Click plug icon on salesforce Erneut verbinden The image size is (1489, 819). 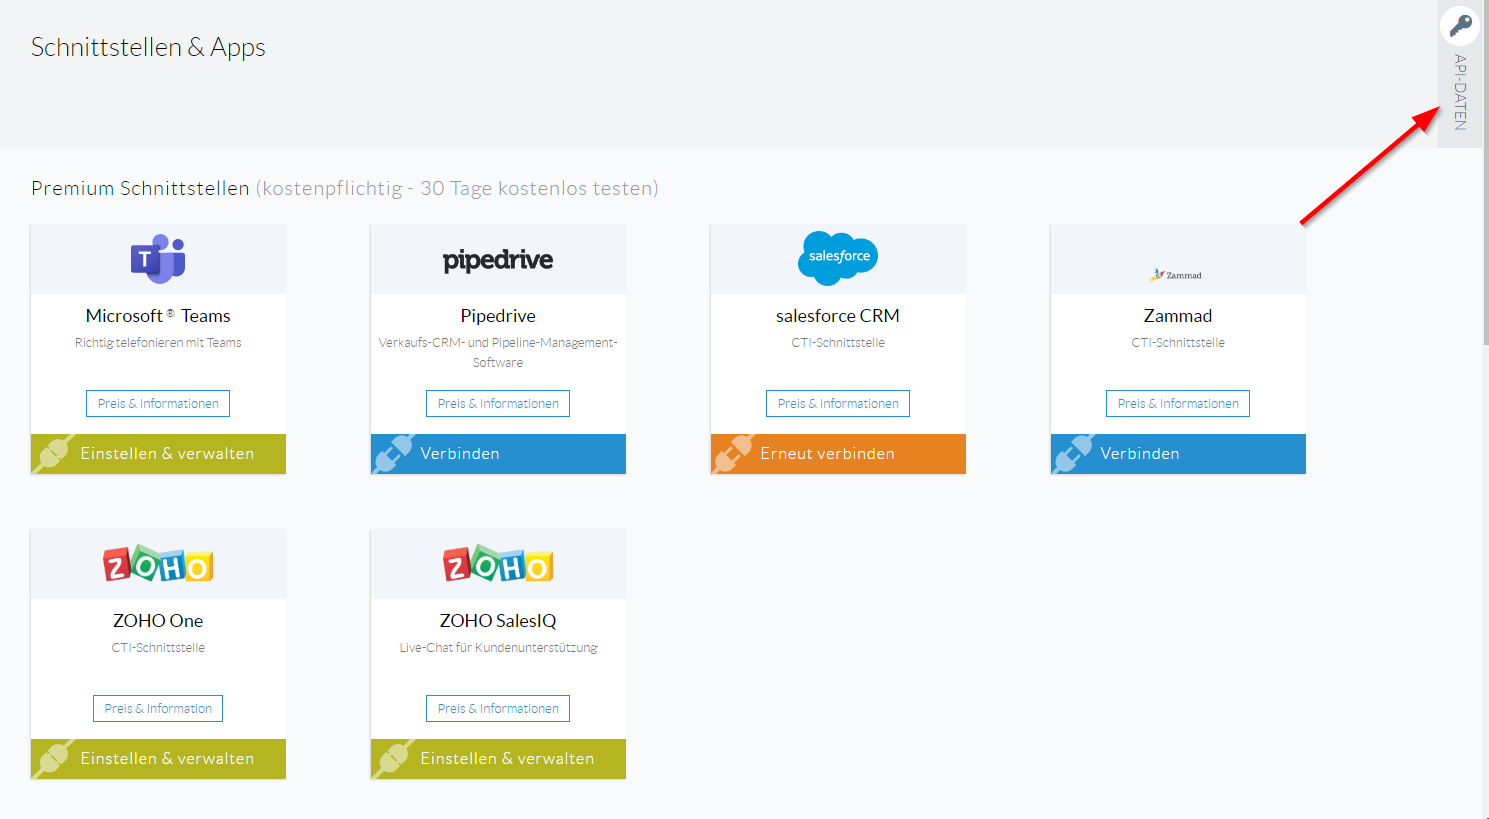point(732,454)
